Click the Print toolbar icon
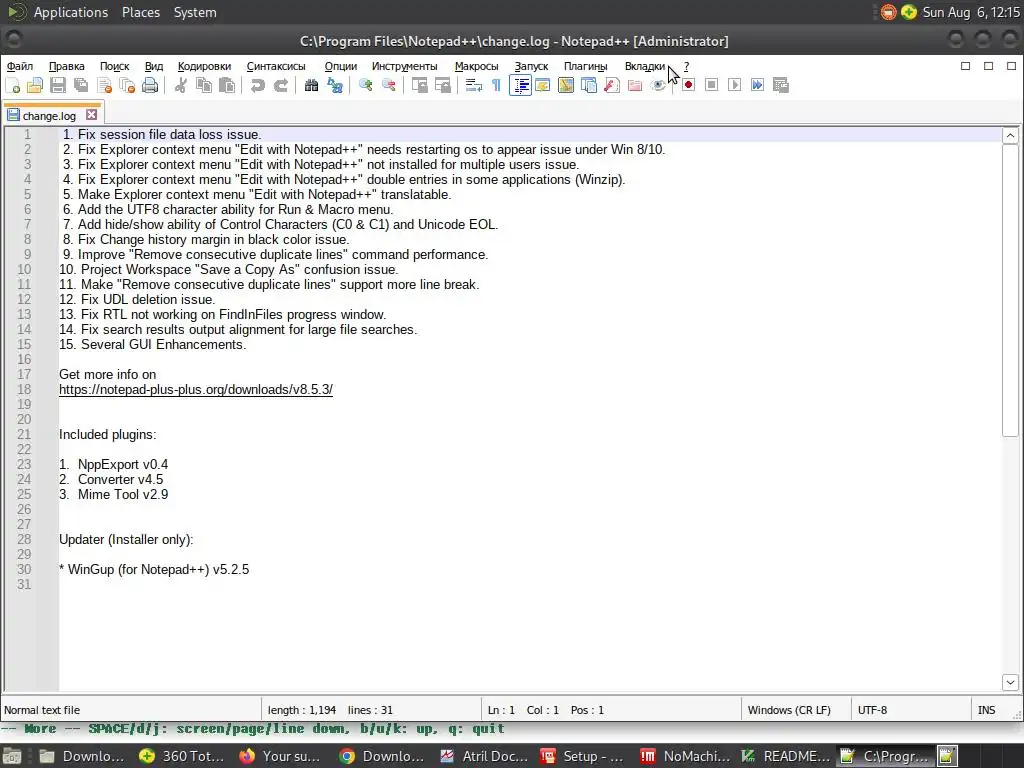The height and width of the screenshot is (768, 1024). (150, 85)
